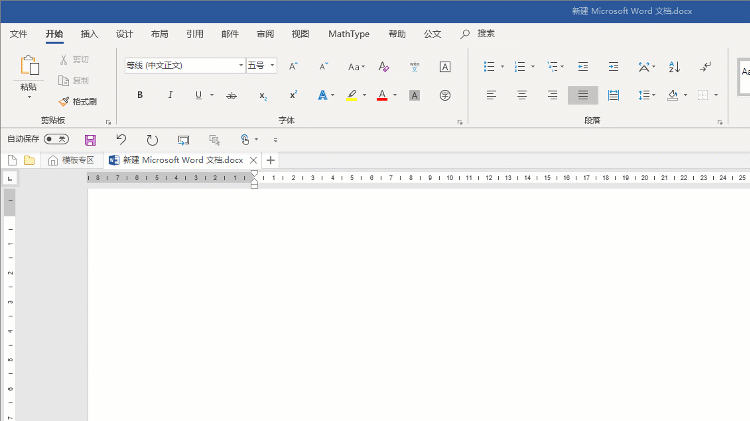Switch to the 视图 tab
The image size is (750, 421).
tap(300, 34)
